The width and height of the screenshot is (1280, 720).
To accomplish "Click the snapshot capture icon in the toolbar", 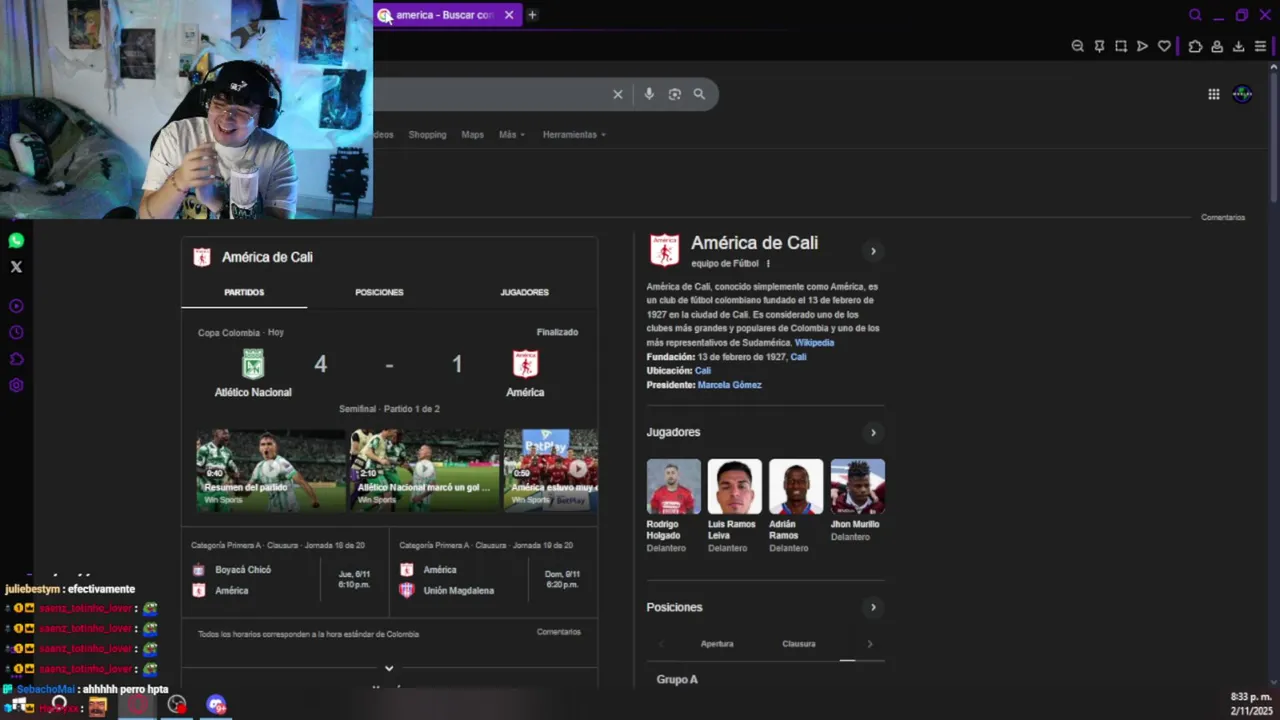I will [x=1121, y=46].
